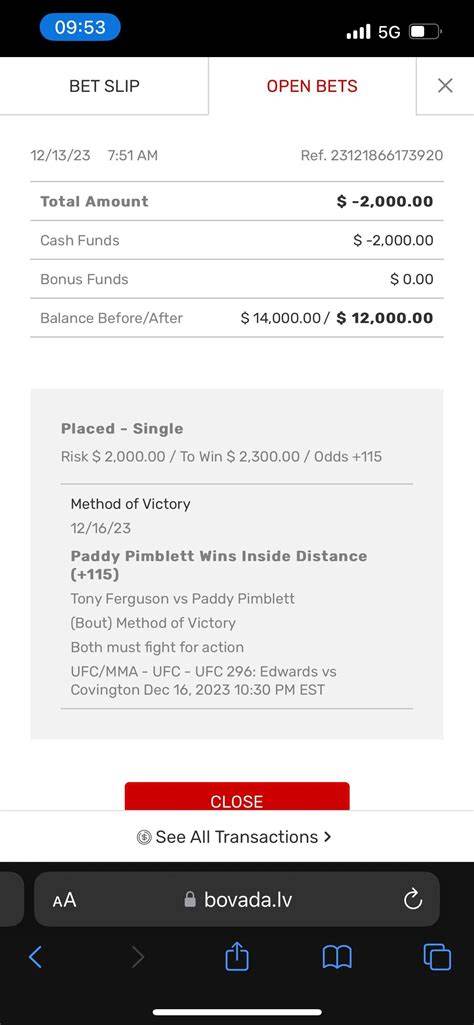Open See All Transactions link
The image size is (474, 1025).
click(x=235, y=837)
